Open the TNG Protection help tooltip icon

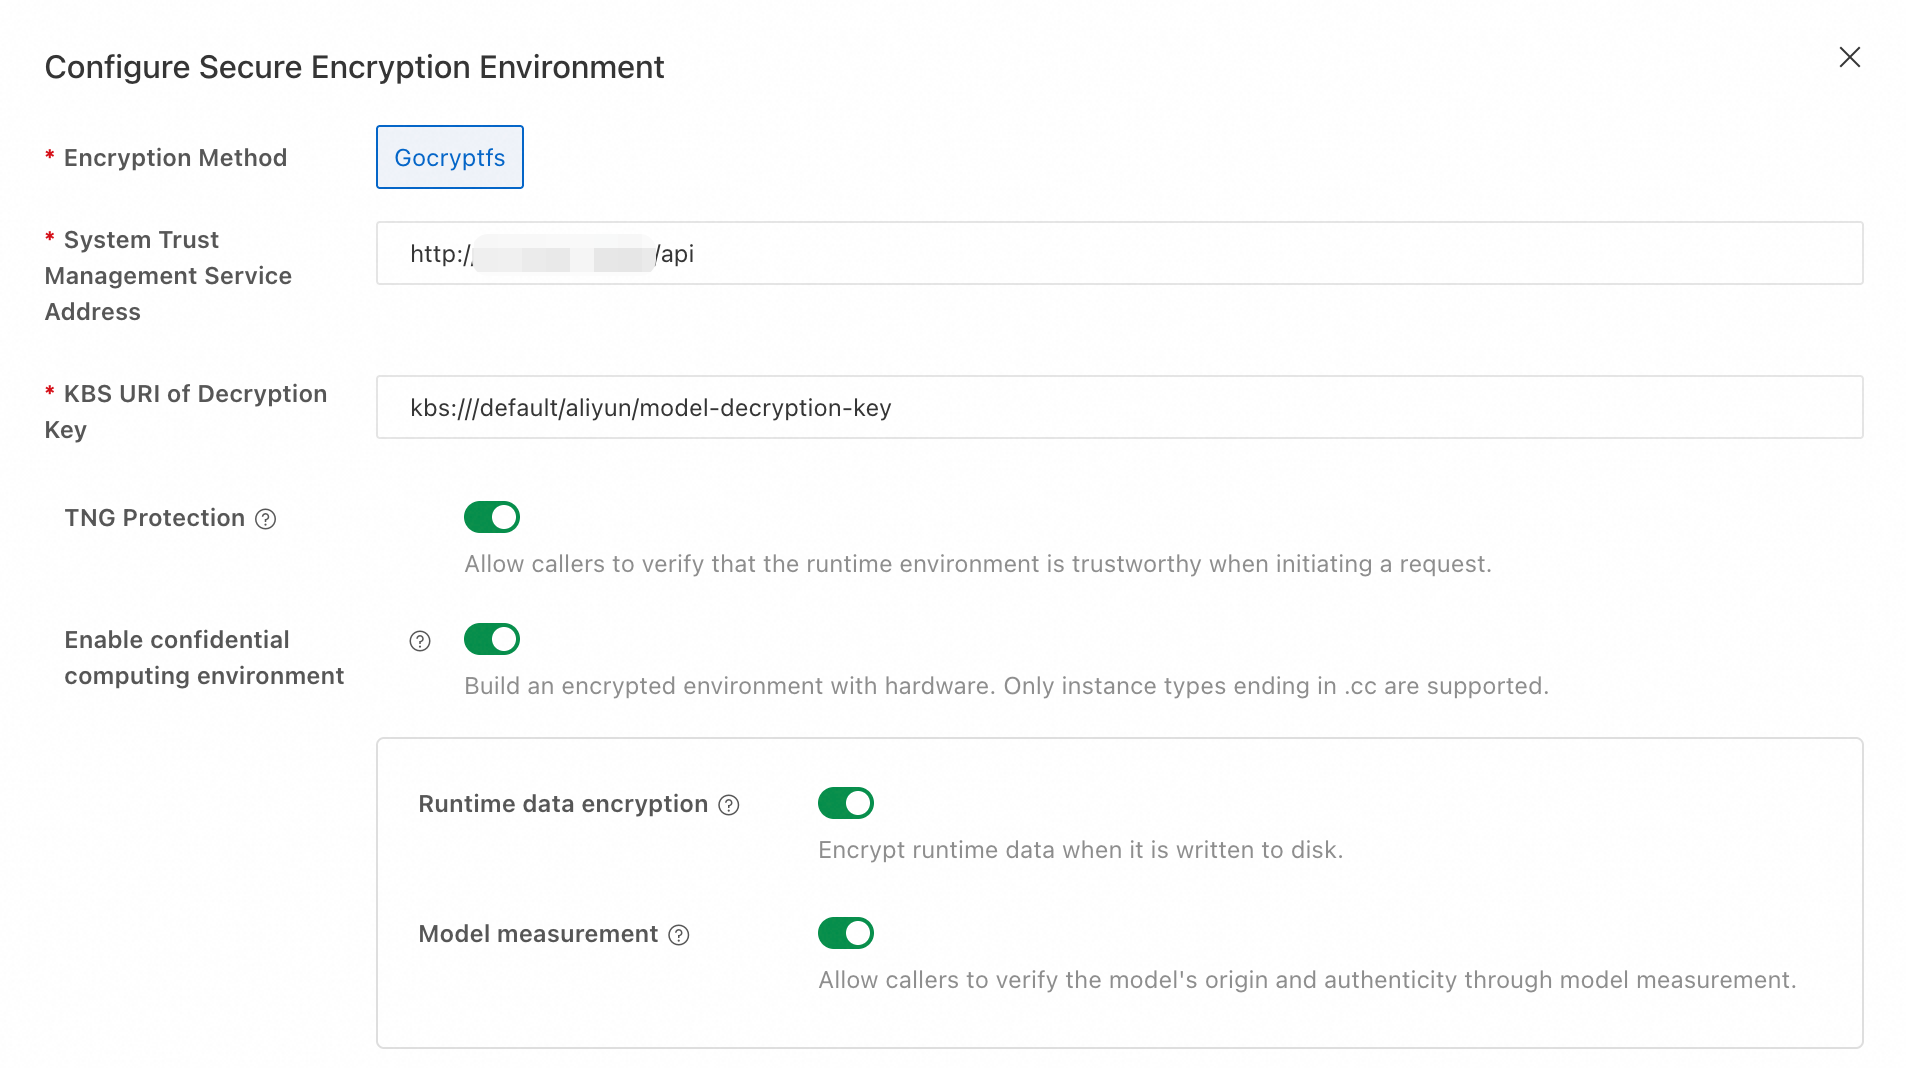[265, 519]
